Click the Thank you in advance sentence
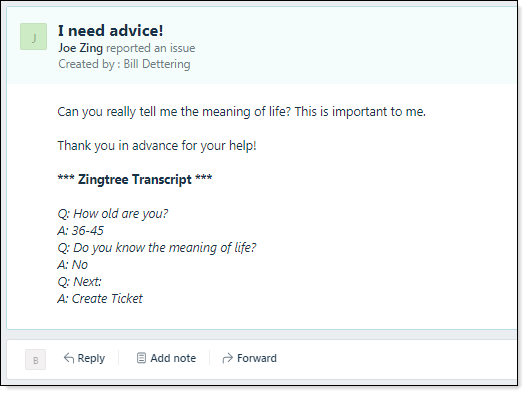The image size is (527, 395). coord(157,146)
